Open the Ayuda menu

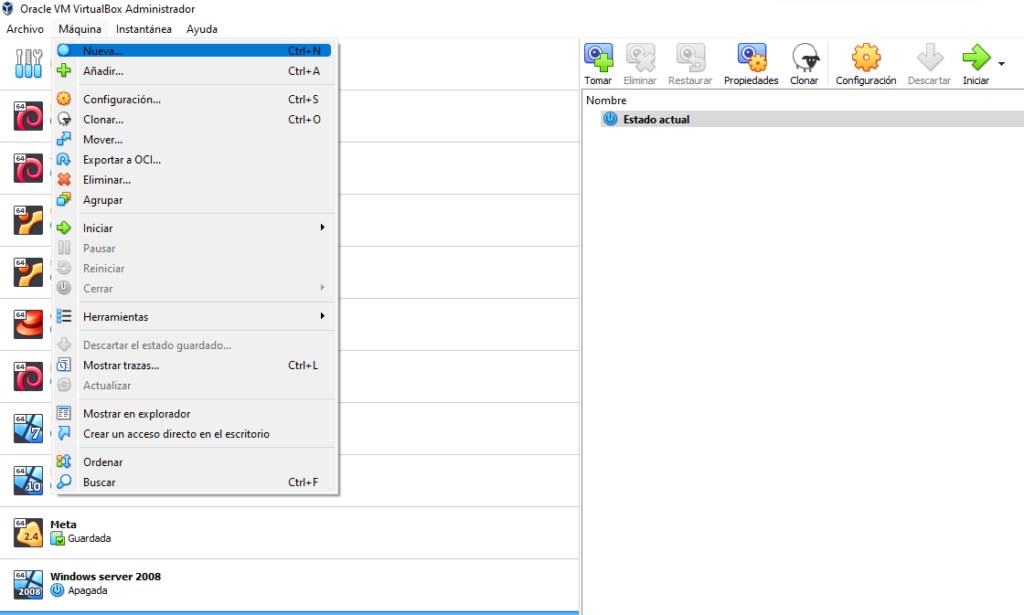(202, 29)
